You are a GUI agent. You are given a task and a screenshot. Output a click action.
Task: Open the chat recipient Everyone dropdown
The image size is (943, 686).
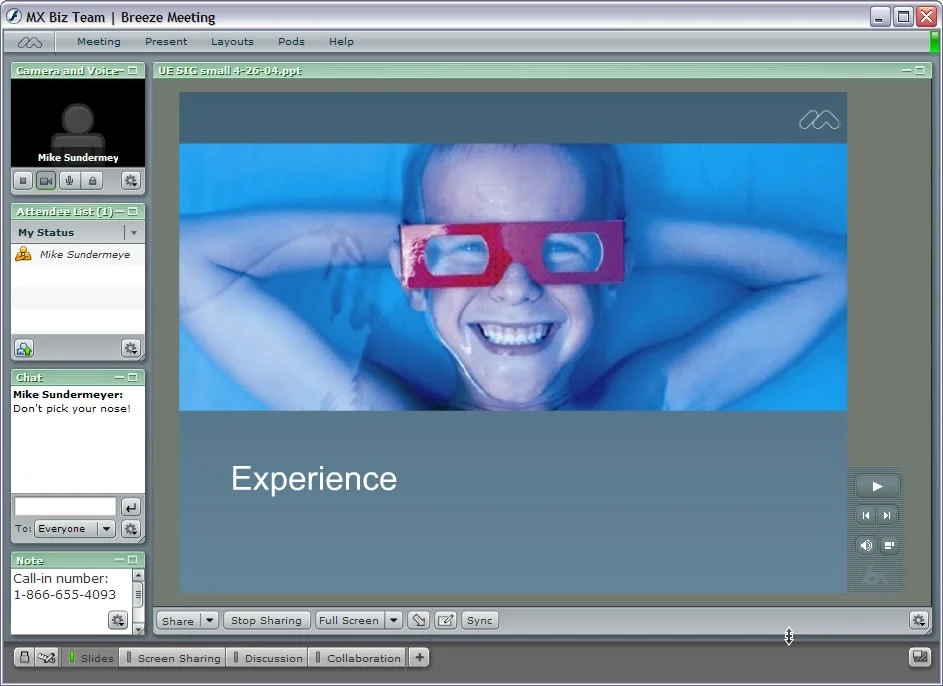click(x=106, y=529)
